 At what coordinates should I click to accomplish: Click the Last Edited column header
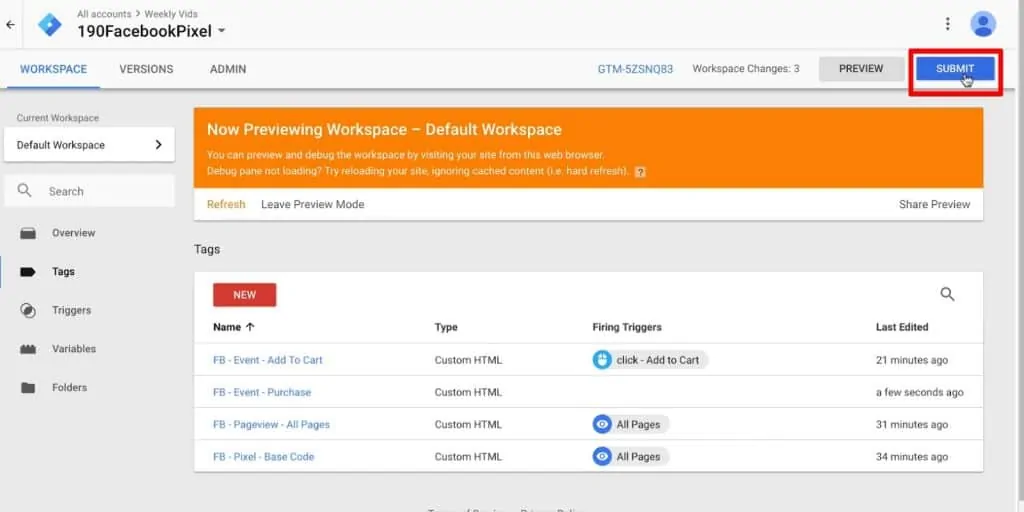[902, 327]
